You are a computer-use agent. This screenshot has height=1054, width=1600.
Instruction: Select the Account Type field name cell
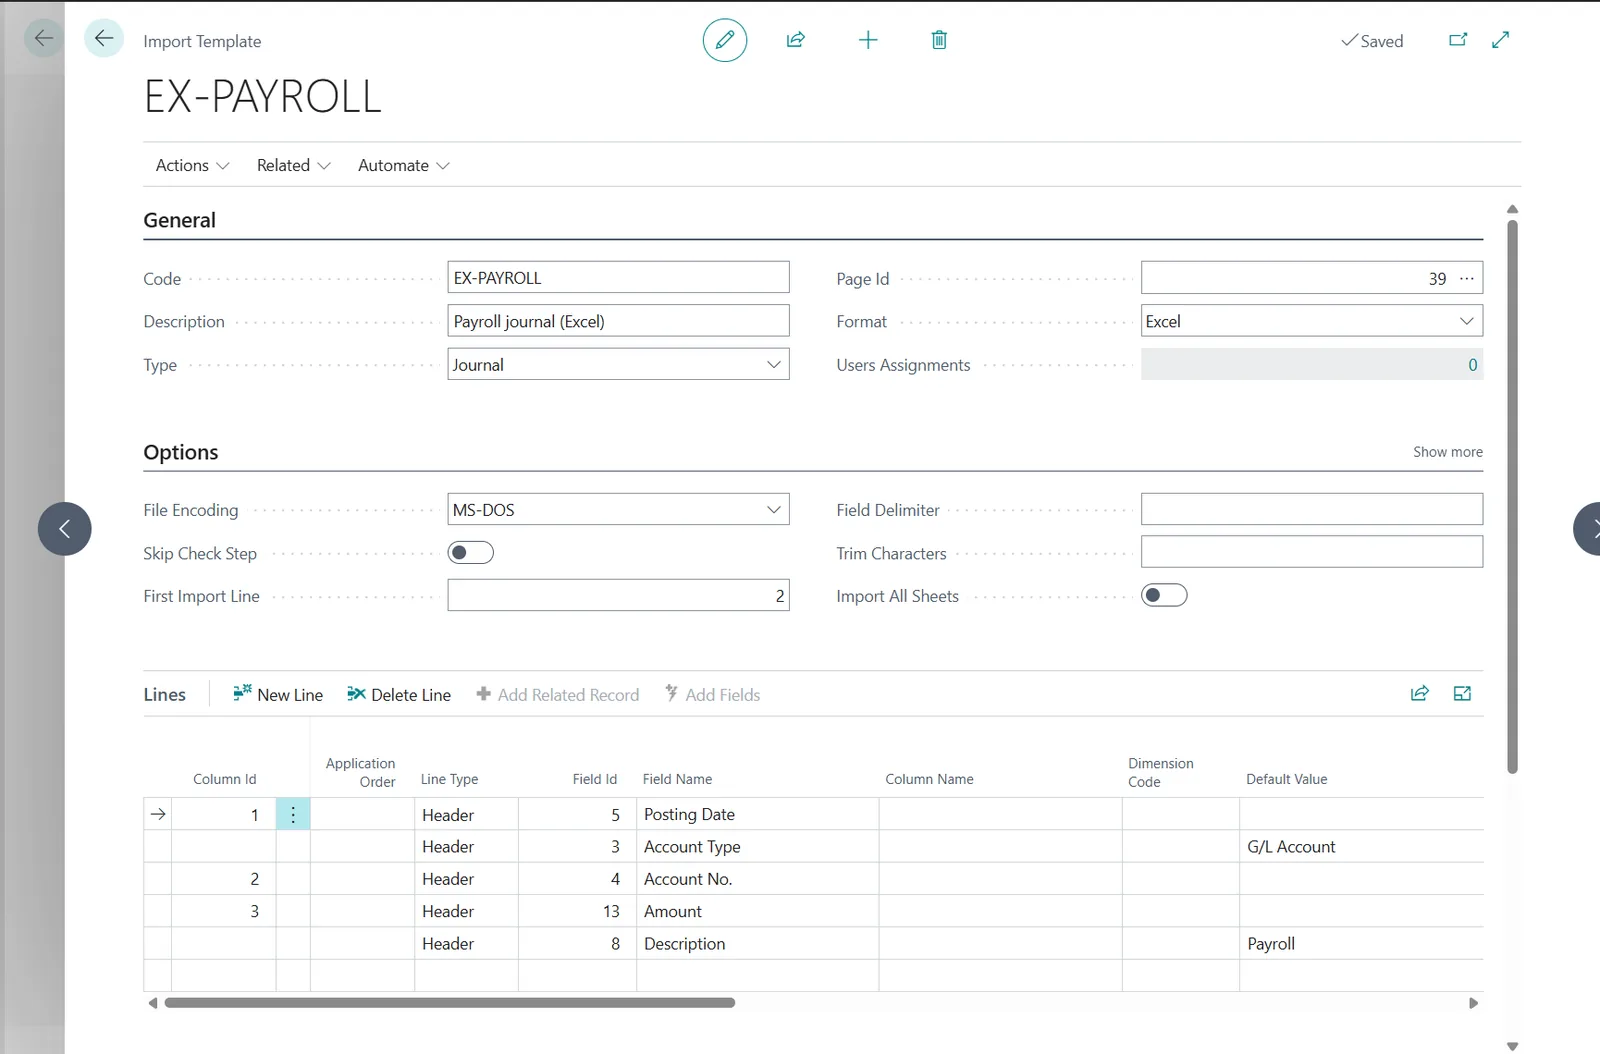click(x=758, y=847)
